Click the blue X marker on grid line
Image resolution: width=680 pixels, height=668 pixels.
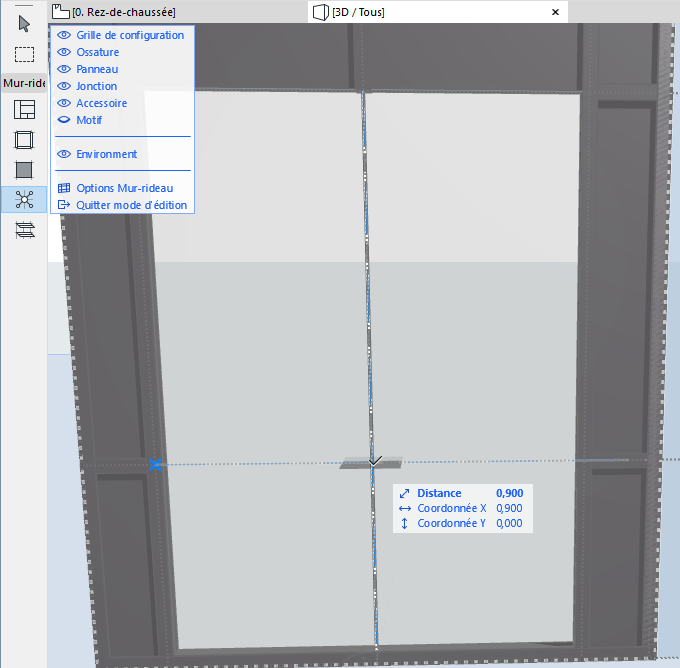[155, 465]
